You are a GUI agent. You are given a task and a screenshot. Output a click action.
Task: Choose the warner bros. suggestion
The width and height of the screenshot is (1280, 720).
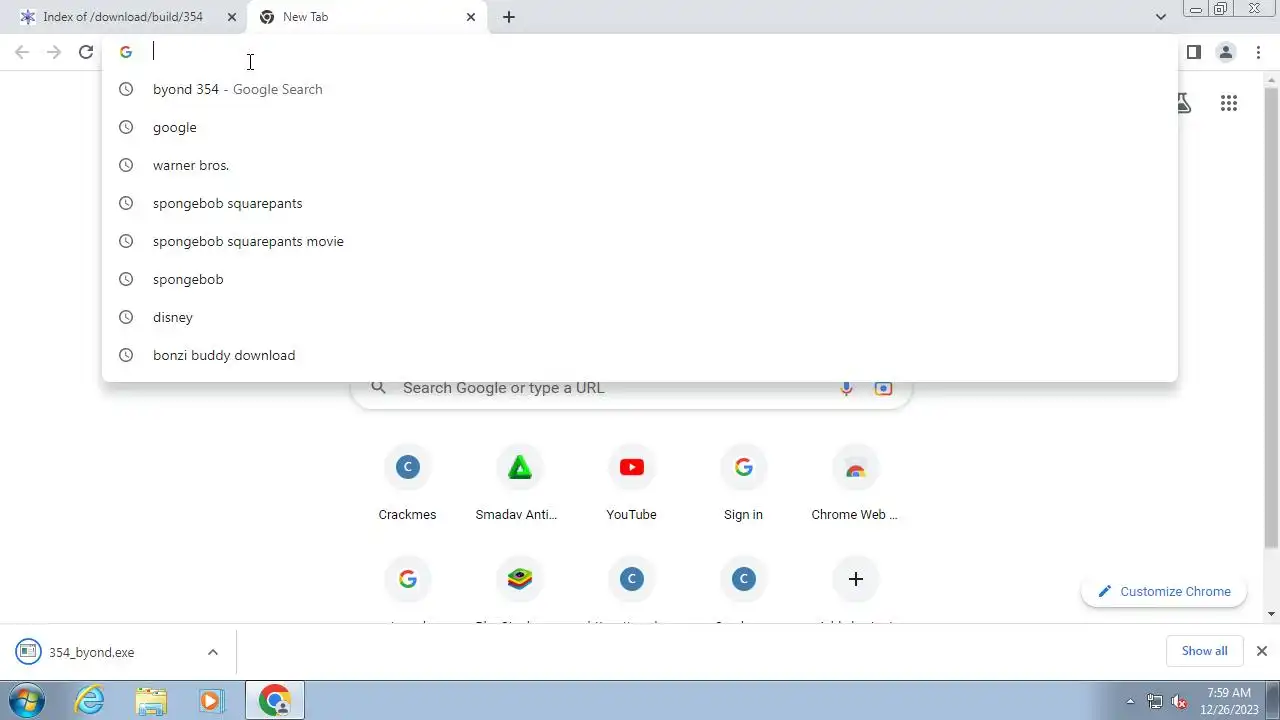pyautogui.click(x=640, y=165)
